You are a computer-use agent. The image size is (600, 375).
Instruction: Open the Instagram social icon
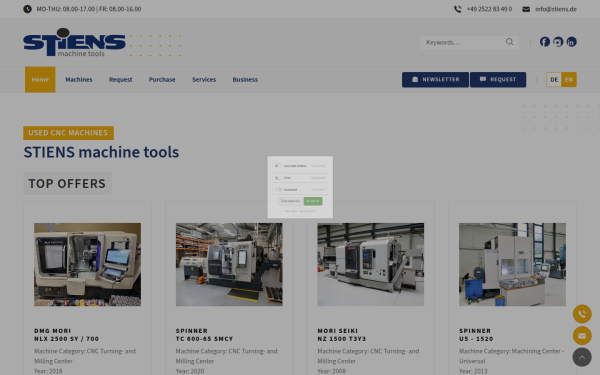coord(558,42)
